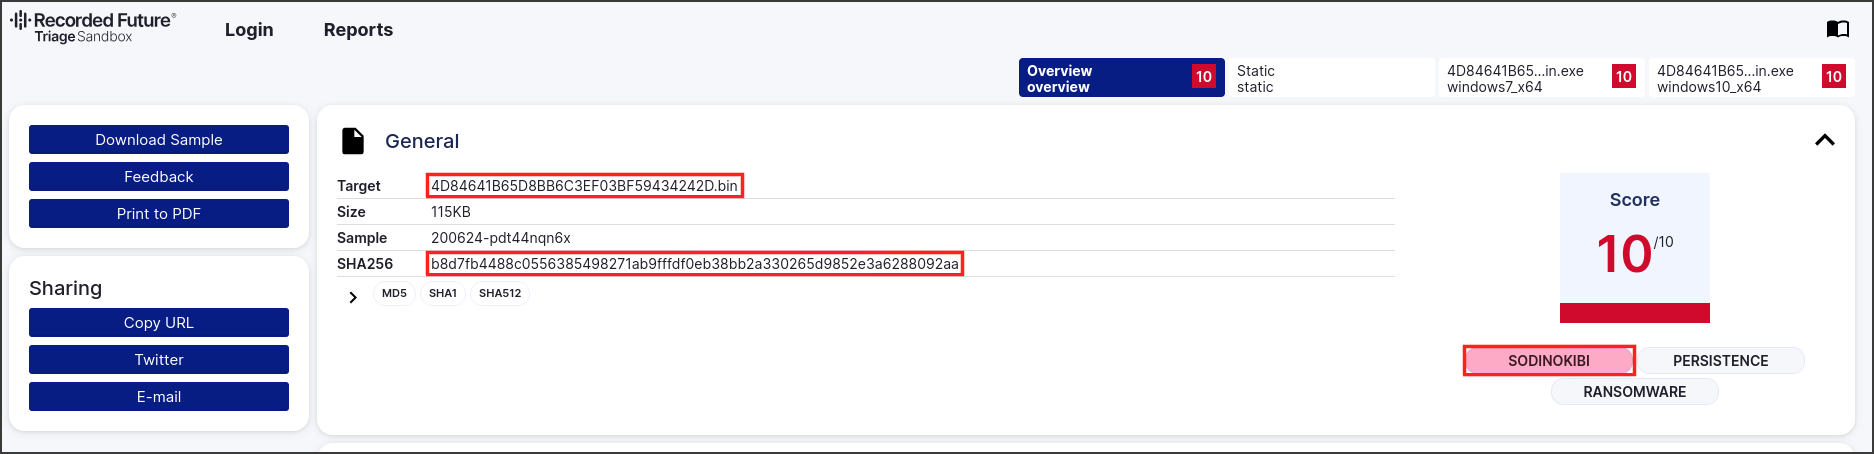Click the Feedback button
This screenshot has height=454, width=1874.
point(159,177)
